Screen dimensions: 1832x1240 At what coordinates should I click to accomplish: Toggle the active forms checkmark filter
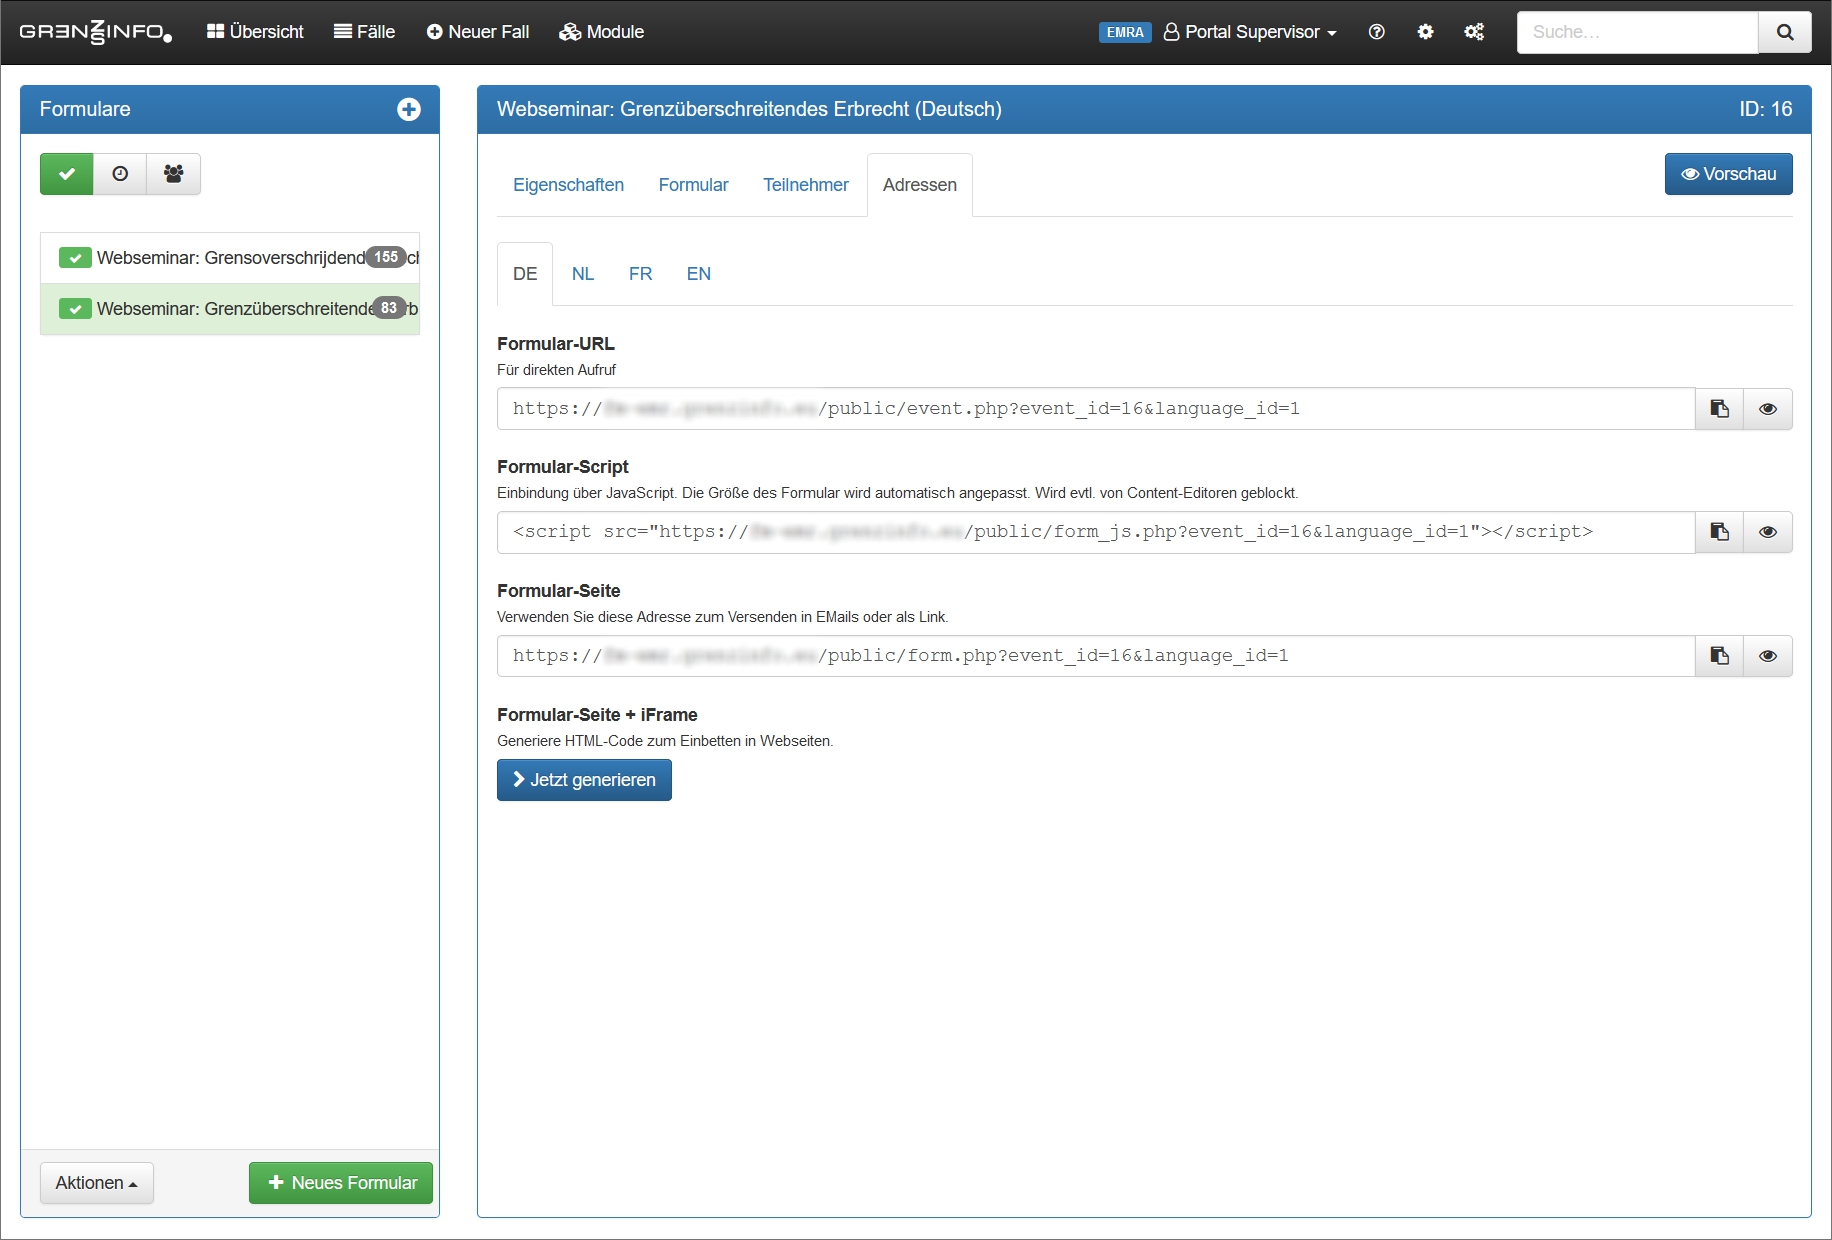coord(67,174)
